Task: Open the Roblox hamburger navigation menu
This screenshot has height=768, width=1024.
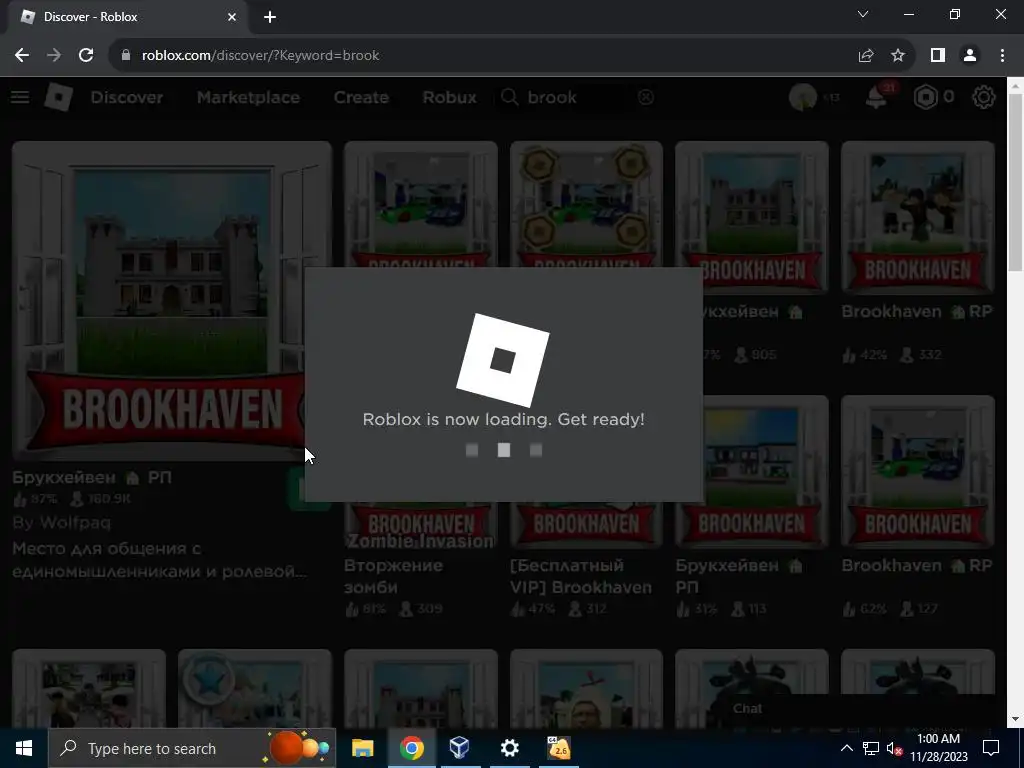Action: pyautogui.click(x=20, y=97)
